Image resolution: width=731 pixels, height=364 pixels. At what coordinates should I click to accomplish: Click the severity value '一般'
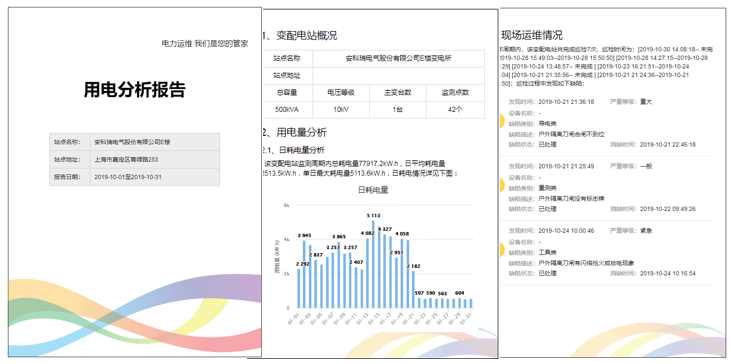coord(646,166)
